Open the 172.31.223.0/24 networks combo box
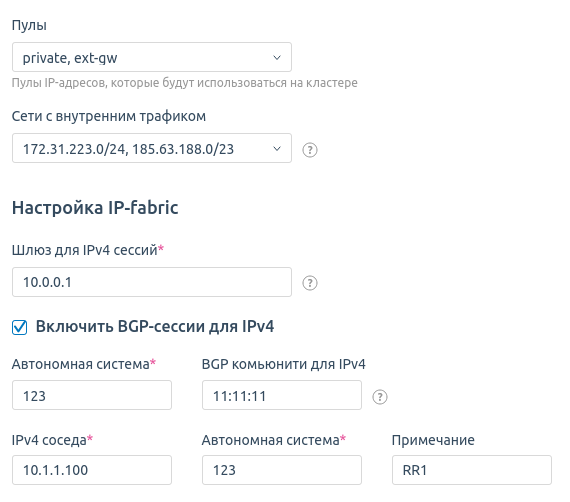The height and width of the screenshot is (502, 570). coord(152,148)
